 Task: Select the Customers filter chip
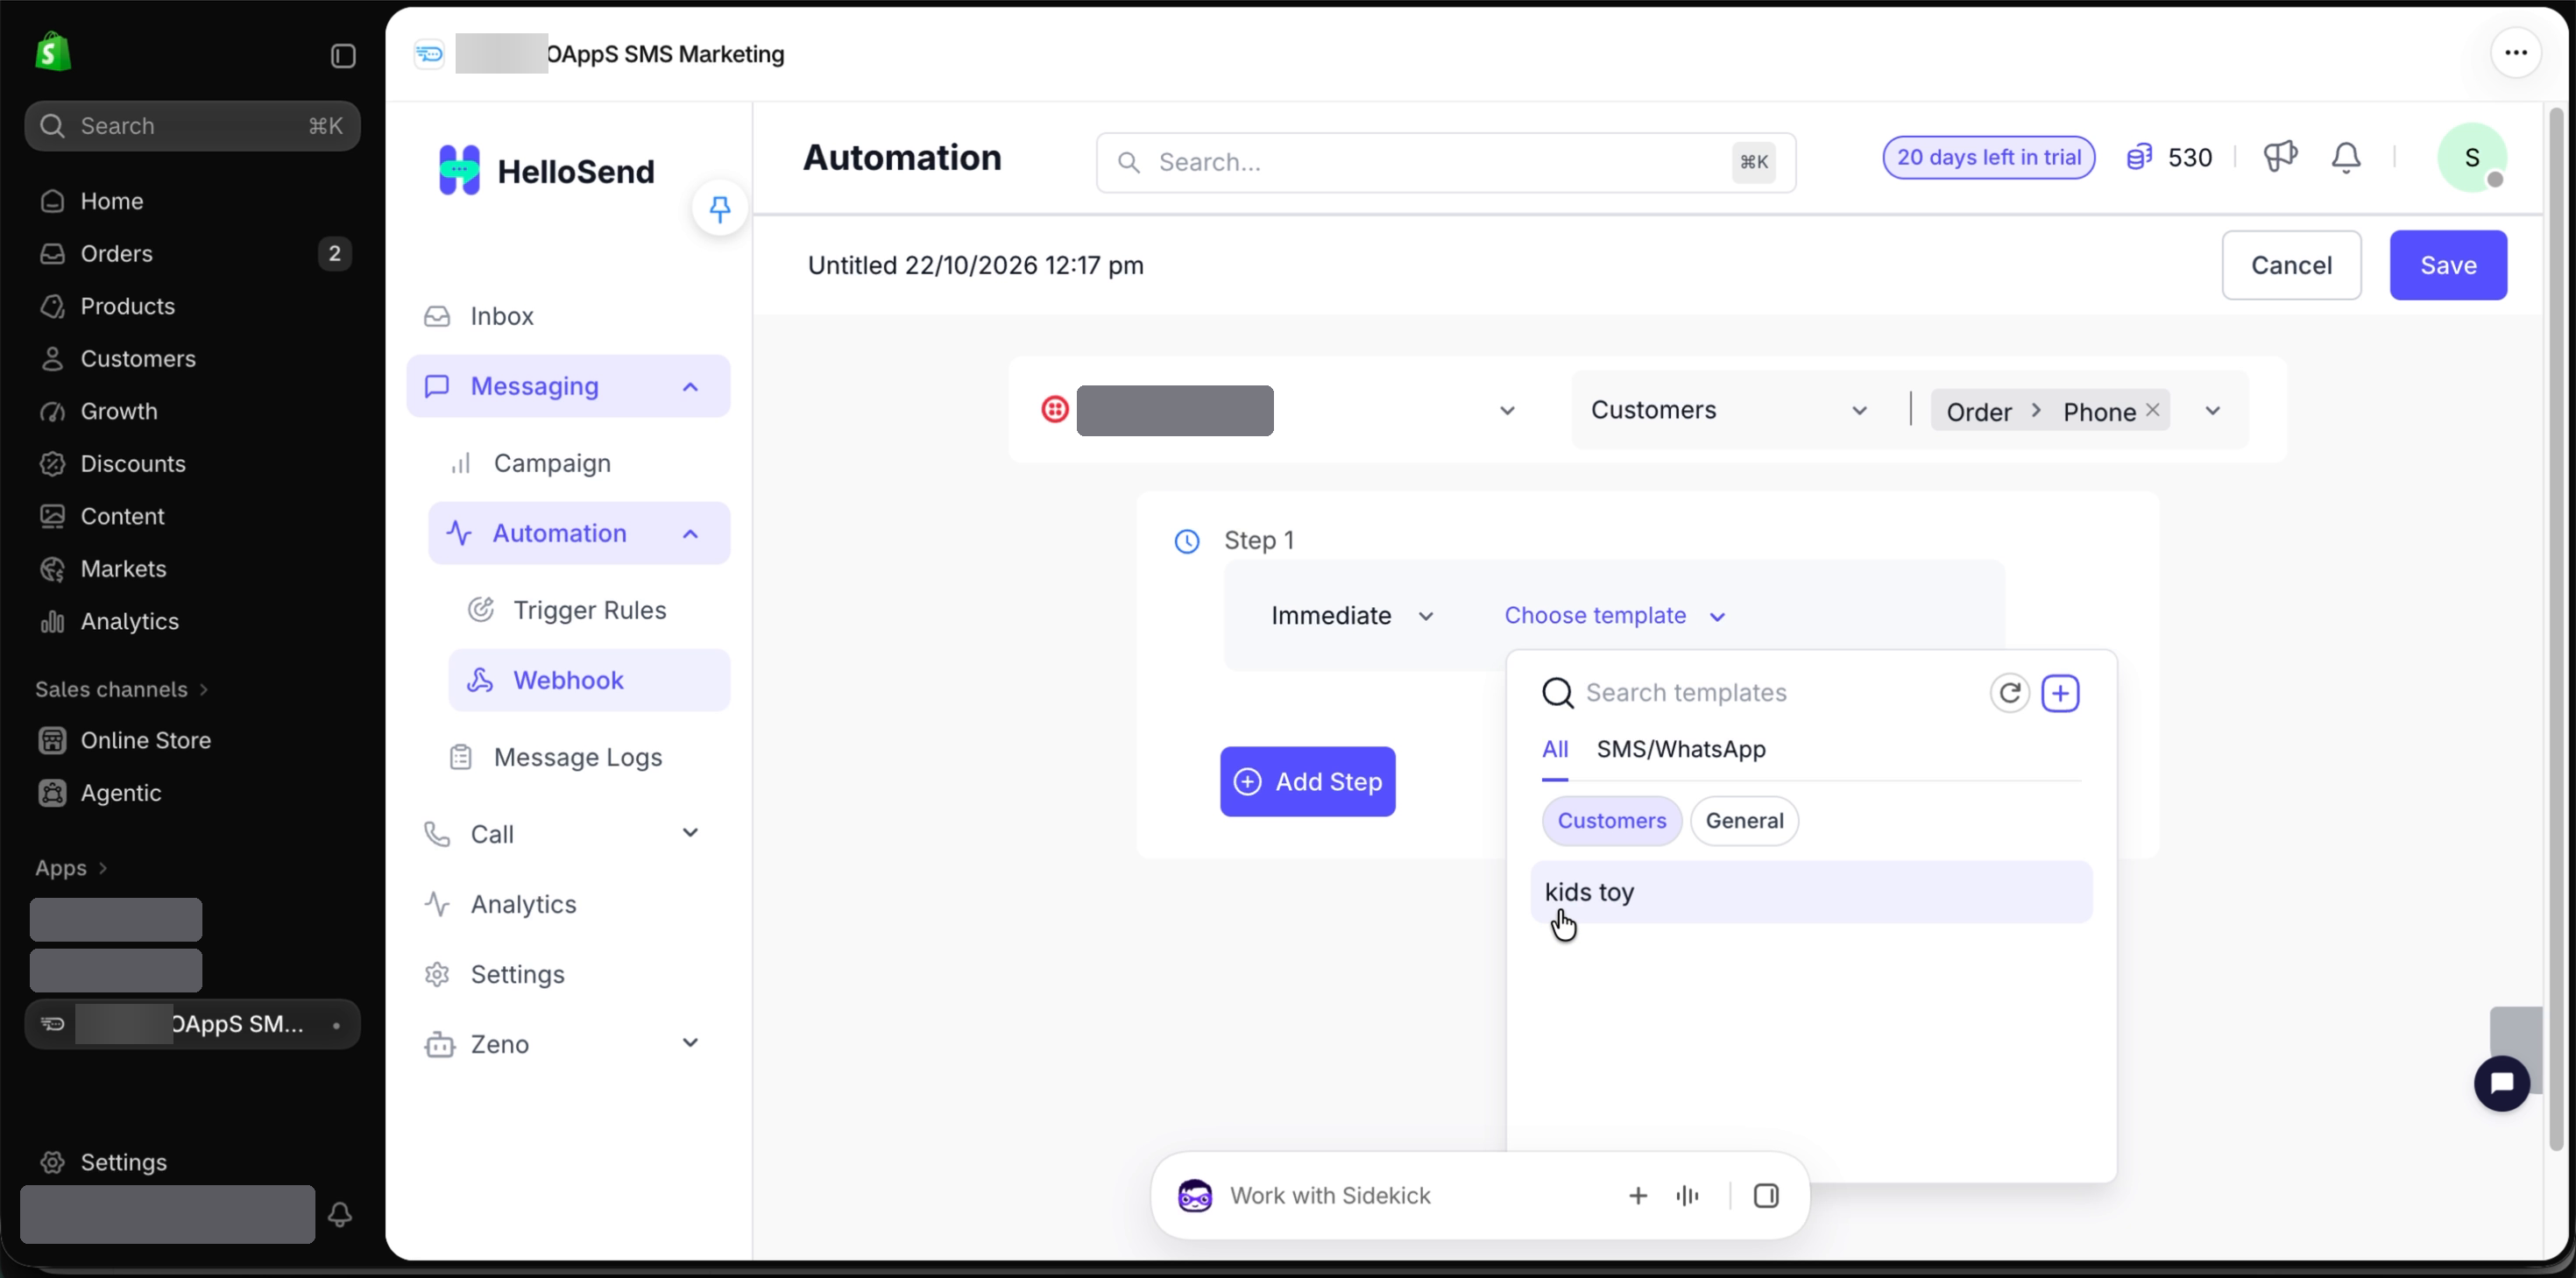(1611, 820)
